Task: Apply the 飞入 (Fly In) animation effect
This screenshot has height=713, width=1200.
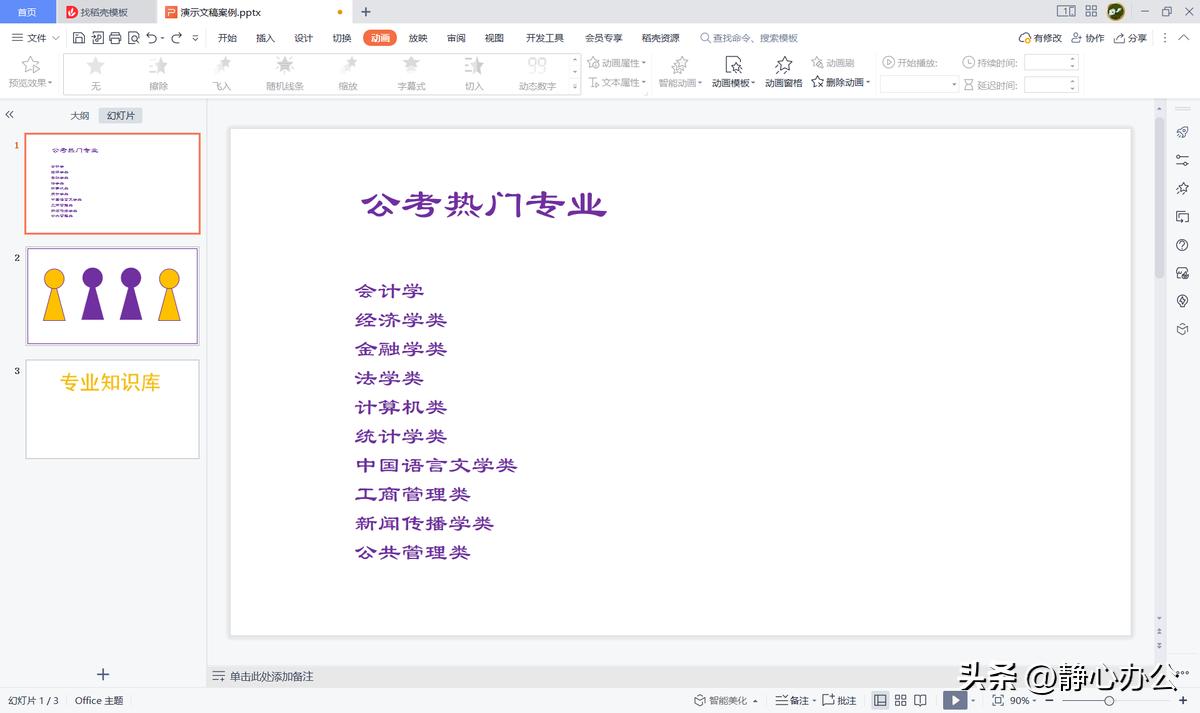Action: tap(222, 73)
